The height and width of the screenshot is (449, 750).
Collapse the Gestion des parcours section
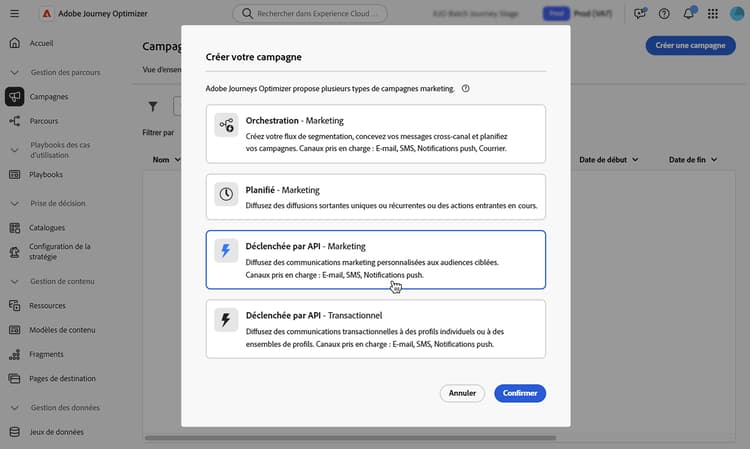click(15, 73)
